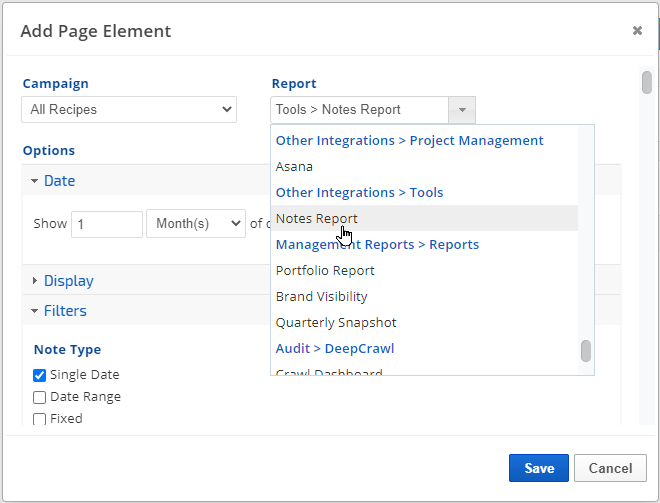This screenshot has height=503, width=660.
Task: Uncheck the Single Date checkbox
Action: click(x=40, y=375)
